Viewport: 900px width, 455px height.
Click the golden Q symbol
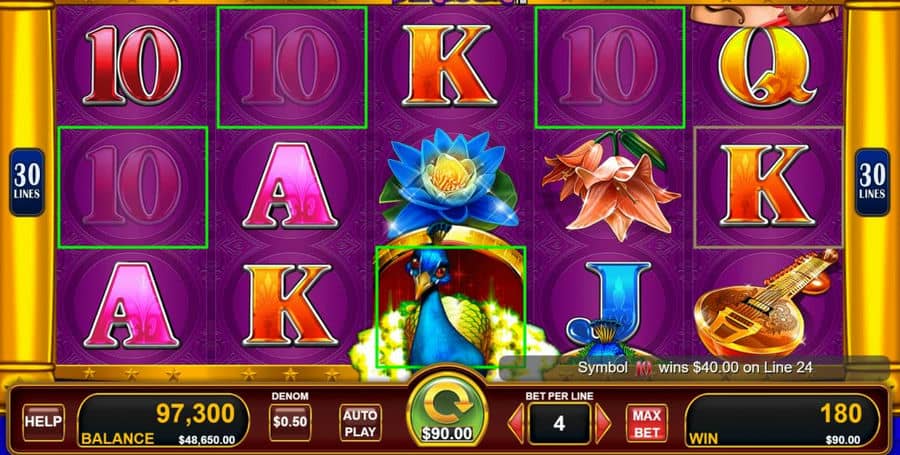click(x=767, y=64)
